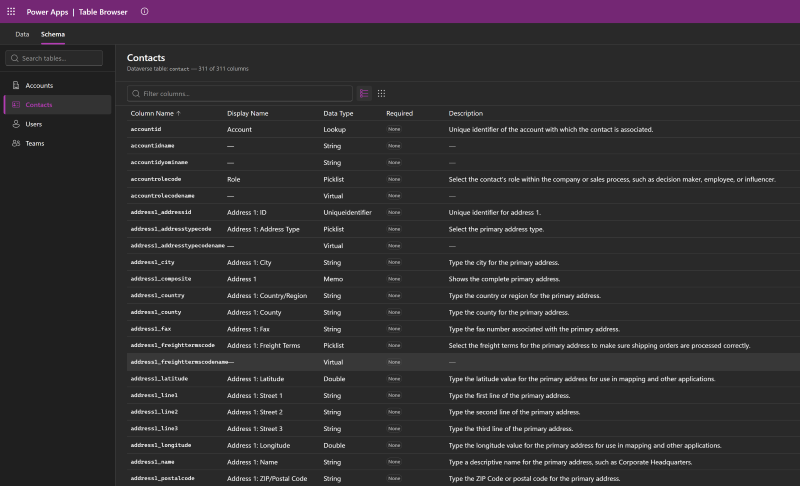Click Address 1: ZIP/Postal Code display name
The height and width of the screenshot is (486, 800).
267,479
